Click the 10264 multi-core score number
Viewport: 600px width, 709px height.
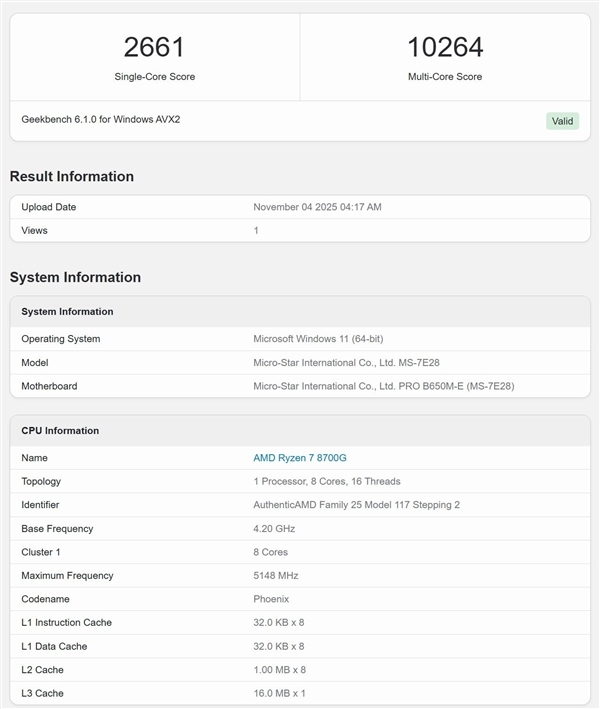pyautogui.click(x=445, y=47)
